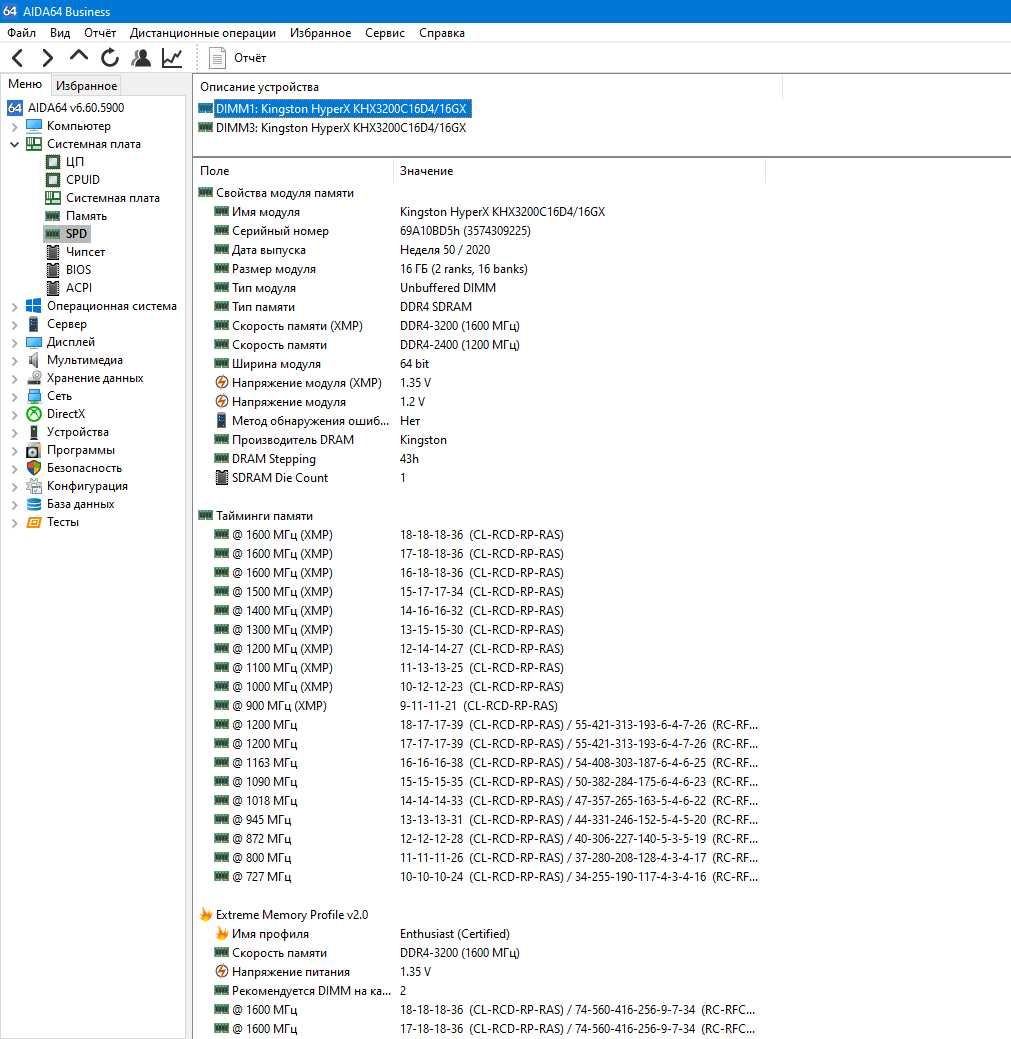
Task: Collapse the Системная плата tree node
Action: (15, 144)
